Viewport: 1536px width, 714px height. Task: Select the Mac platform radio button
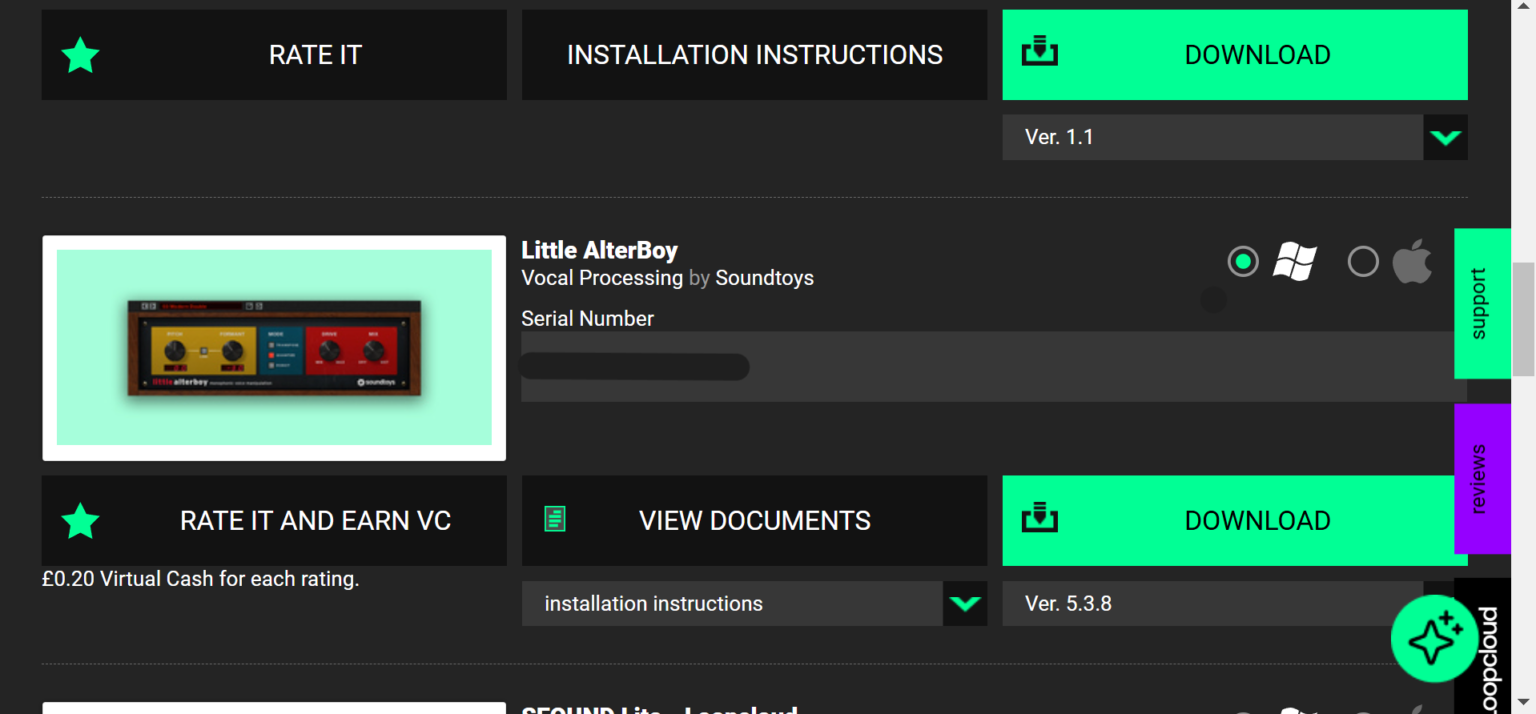tap(1363, 262)
